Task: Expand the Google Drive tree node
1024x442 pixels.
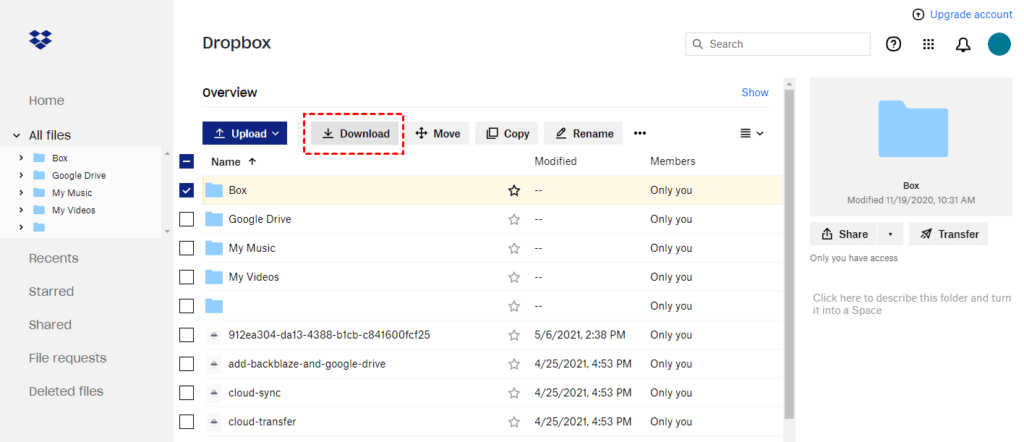Action: 21,176
